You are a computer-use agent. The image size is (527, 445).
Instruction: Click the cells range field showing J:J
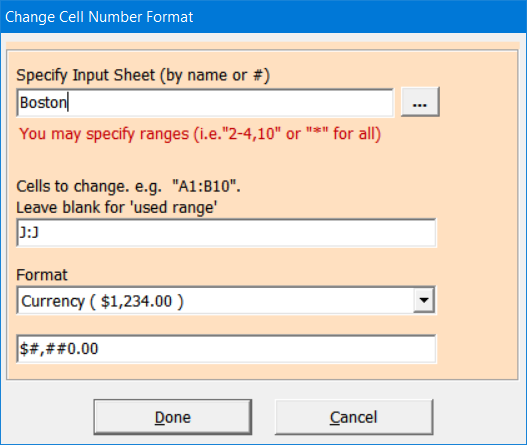click(x=226, y=233)
